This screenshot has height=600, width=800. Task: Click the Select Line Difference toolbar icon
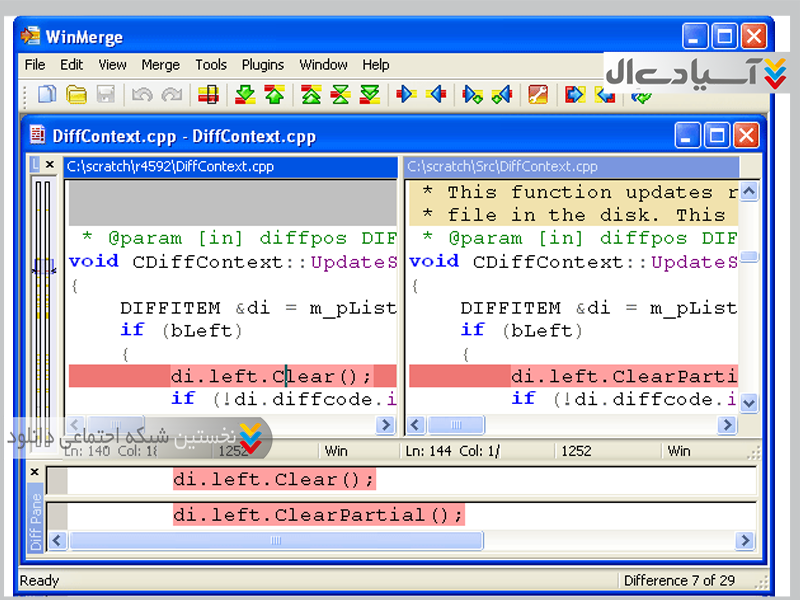208,95
